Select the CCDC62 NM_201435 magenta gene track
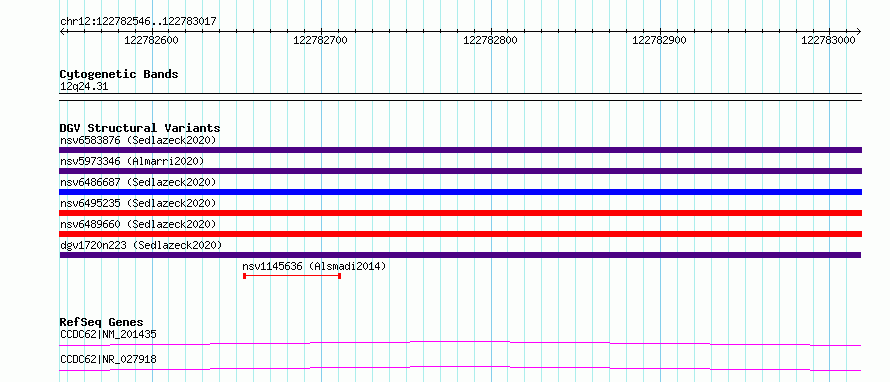 click(460, 343)
